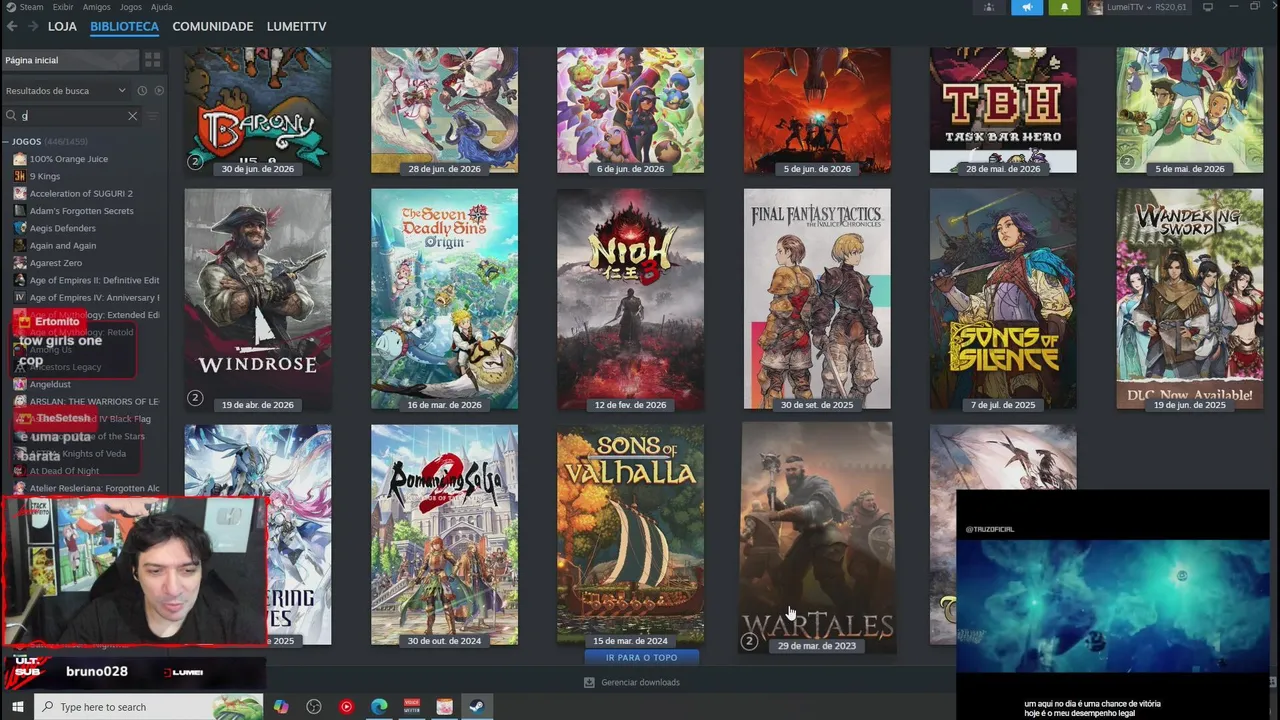The image size is (1280, 720).
Task: Open the Windrose game cover
Action: [258, 299]
